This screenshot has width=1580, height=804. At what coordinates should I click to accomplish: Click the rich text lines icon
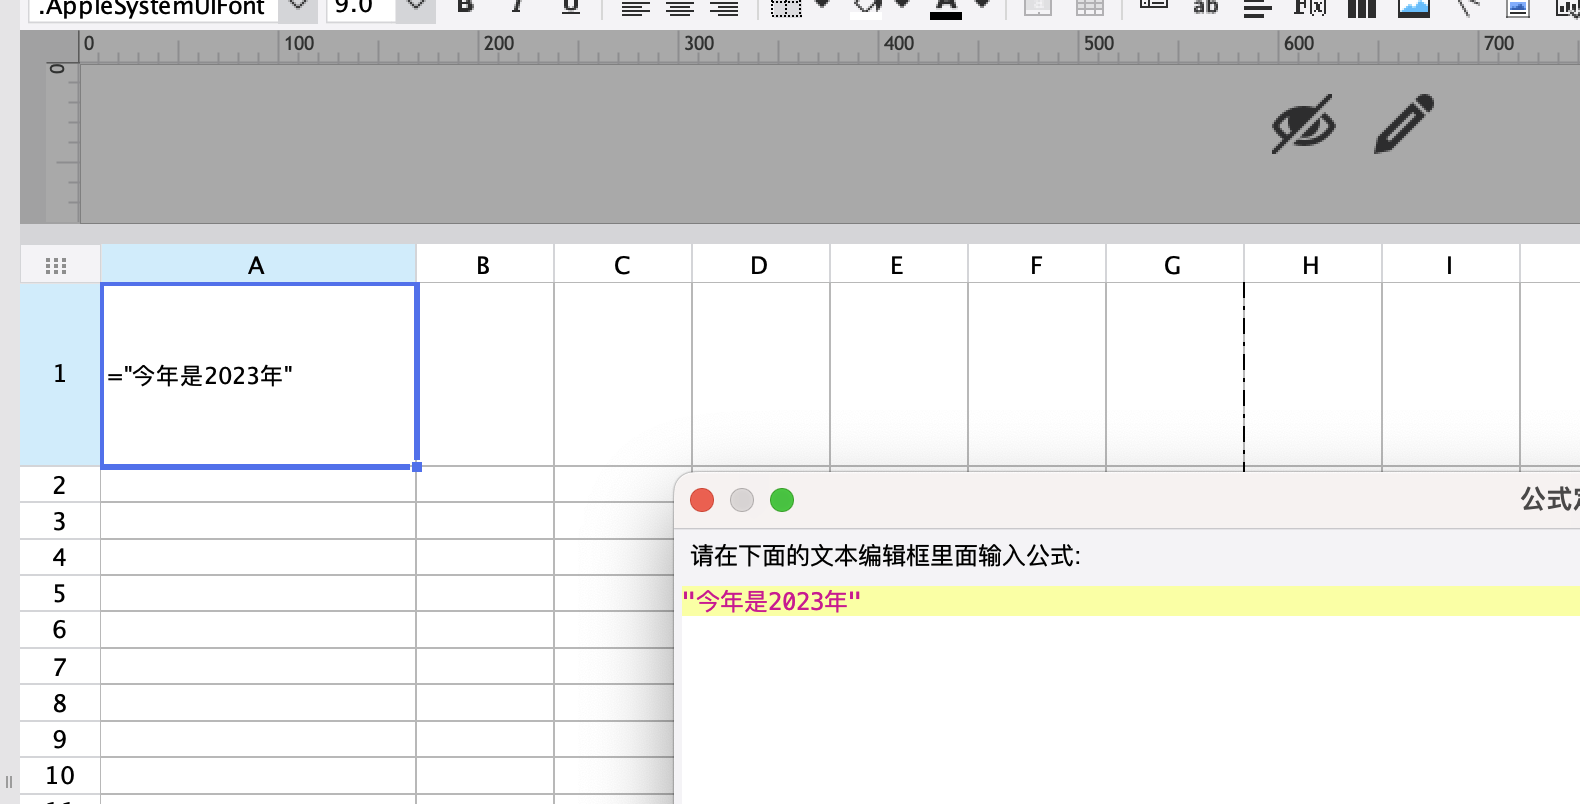1257,8
